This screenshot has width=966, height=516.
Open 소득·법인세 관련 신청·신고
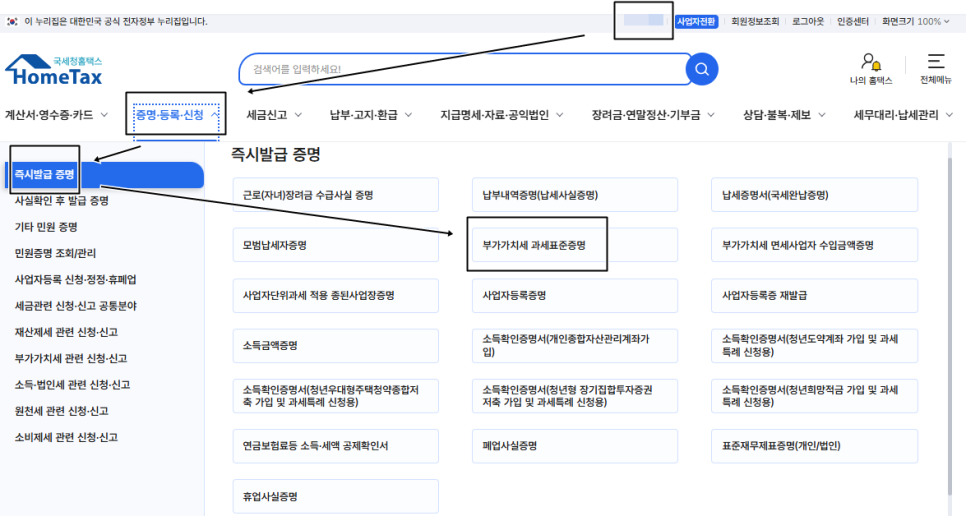click(73, 385)
